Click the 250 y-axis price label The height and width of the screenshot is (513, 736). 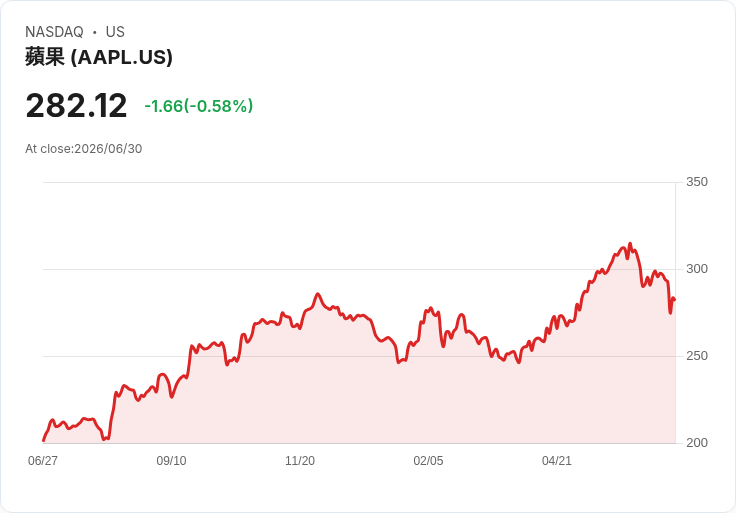pos(697,356)
